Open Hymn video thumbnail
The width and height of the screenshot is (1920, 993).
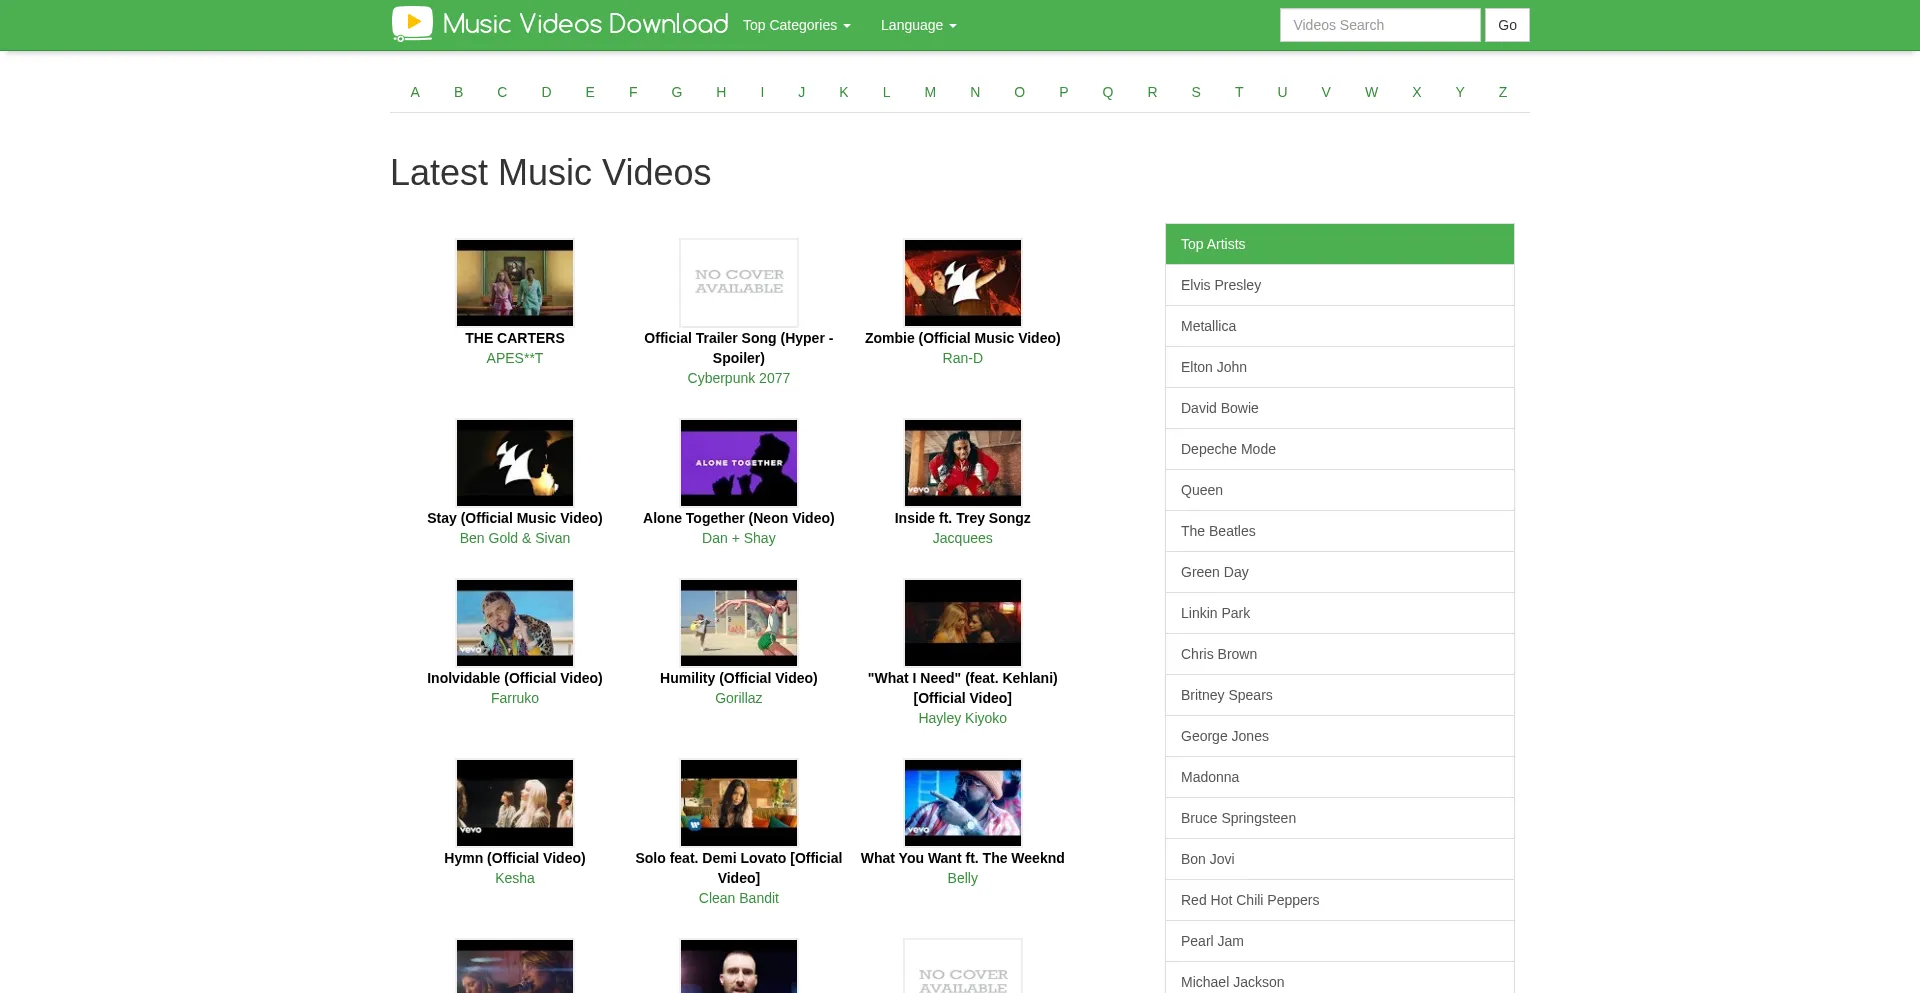(515, 803)
